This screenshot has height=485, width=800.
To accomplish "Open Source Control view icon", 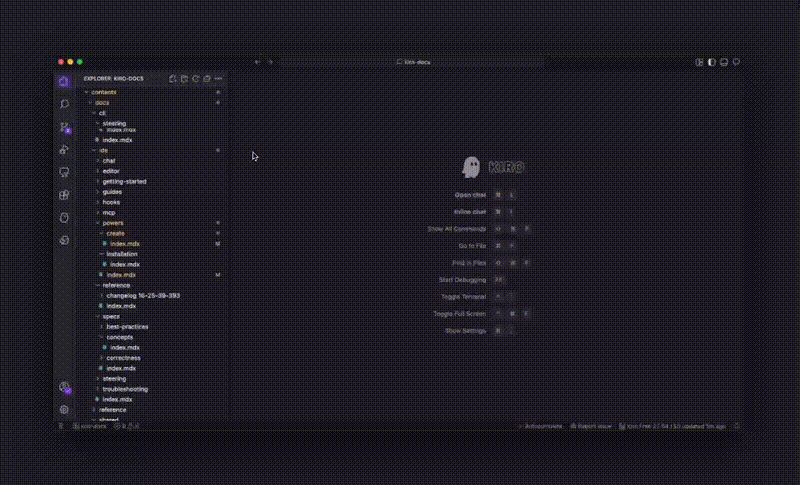I will (64, 127).
